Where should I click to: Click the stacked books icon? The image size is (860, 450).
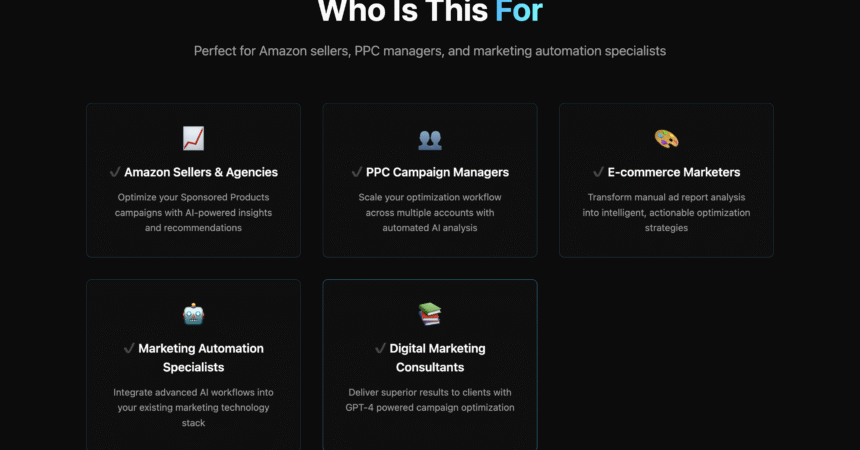point(430,314)
